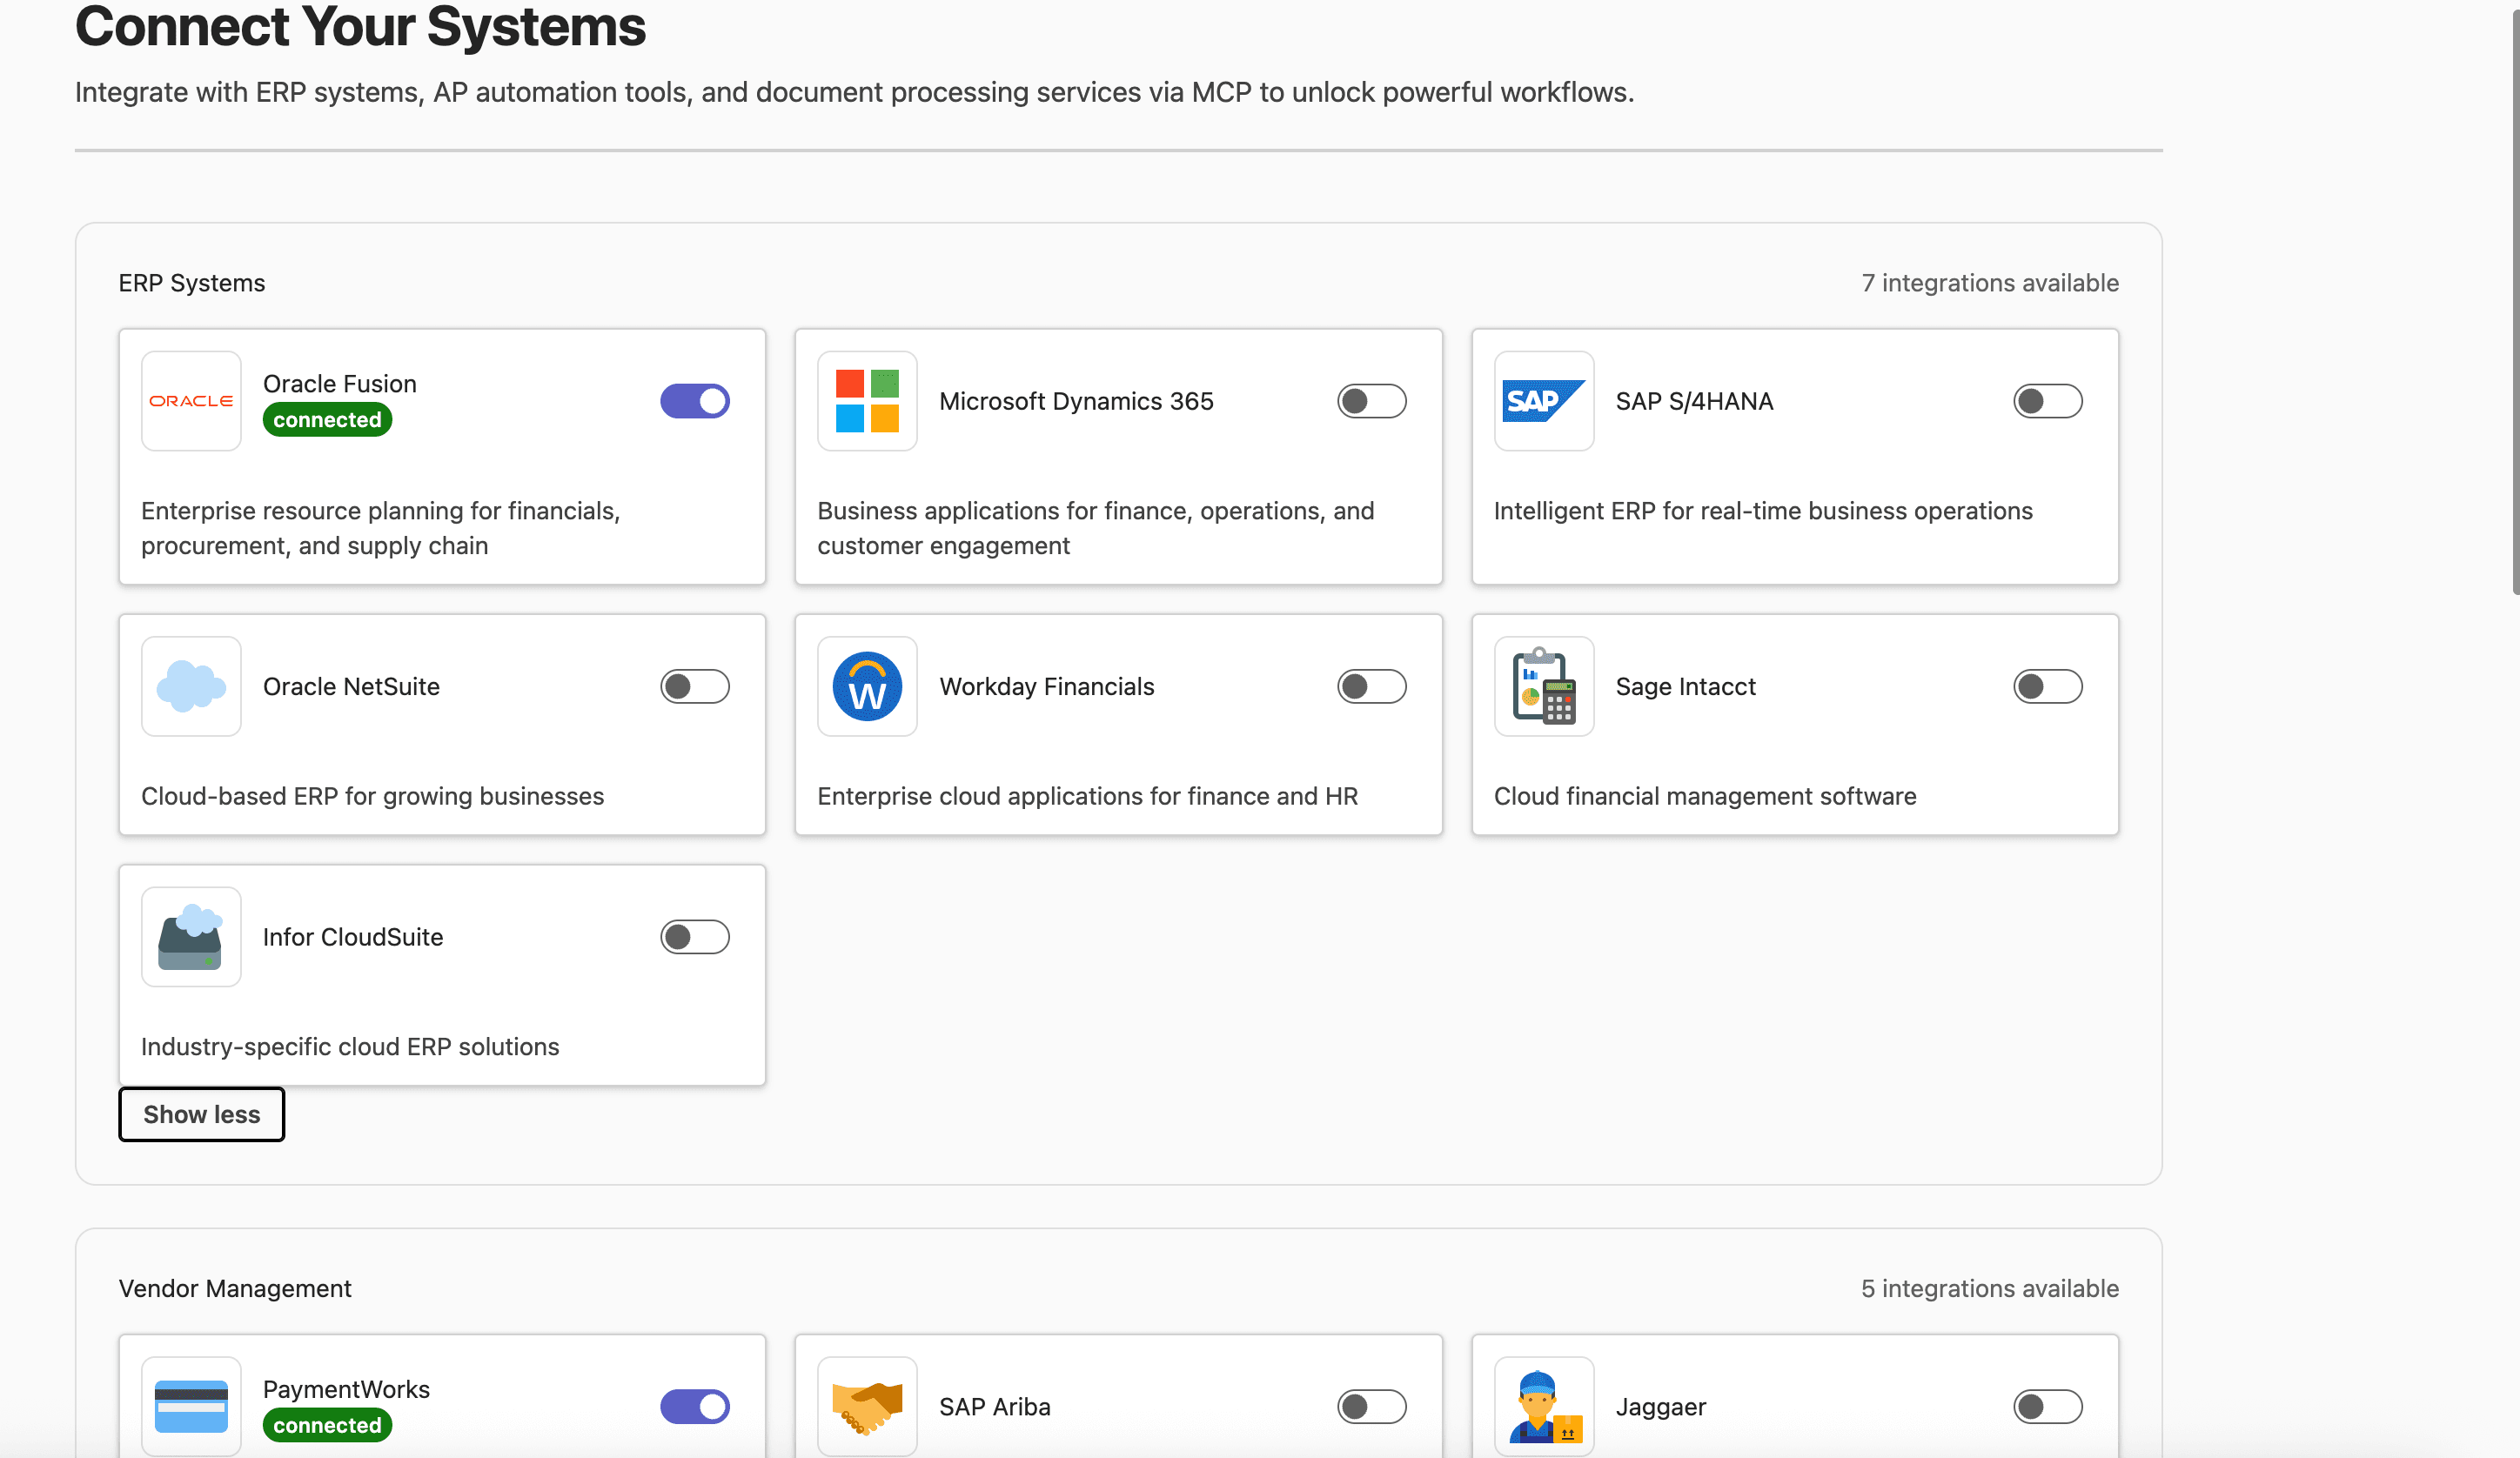Click the '7 integrations available' label
The image size is (2520, 1458).
[x=1990, y=283]
